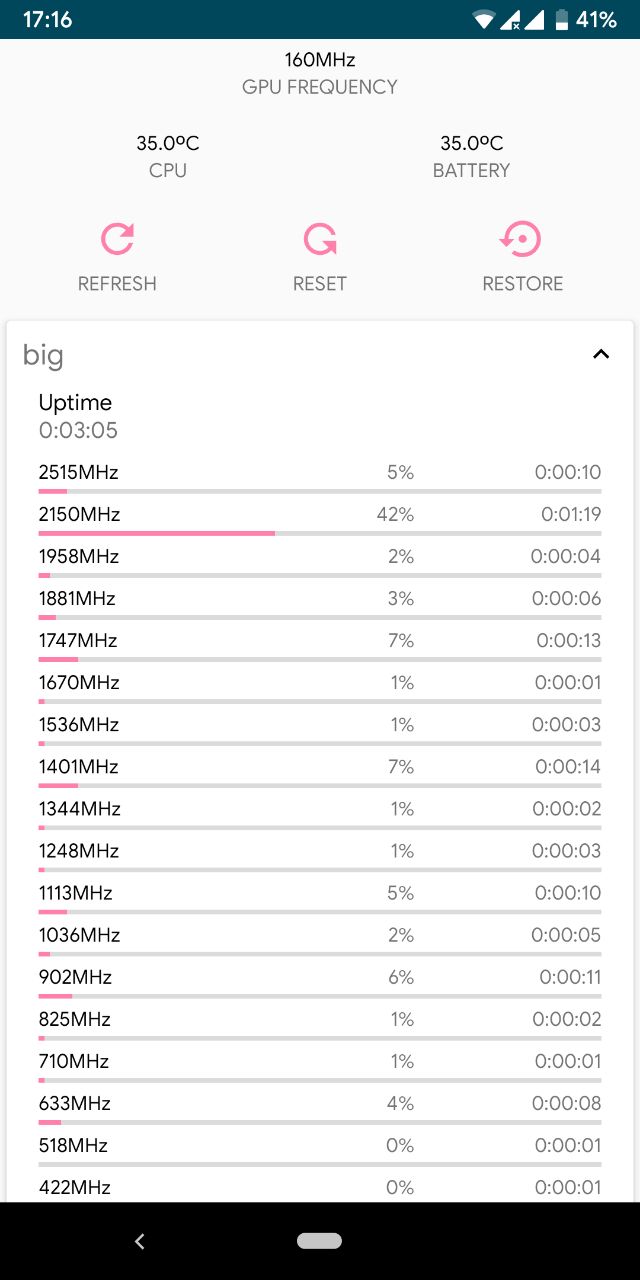The width and height of the screenshot is (640, 1280).
Task: Tap the Android back navigation arrow
Action: click(x=140, y=1241)
